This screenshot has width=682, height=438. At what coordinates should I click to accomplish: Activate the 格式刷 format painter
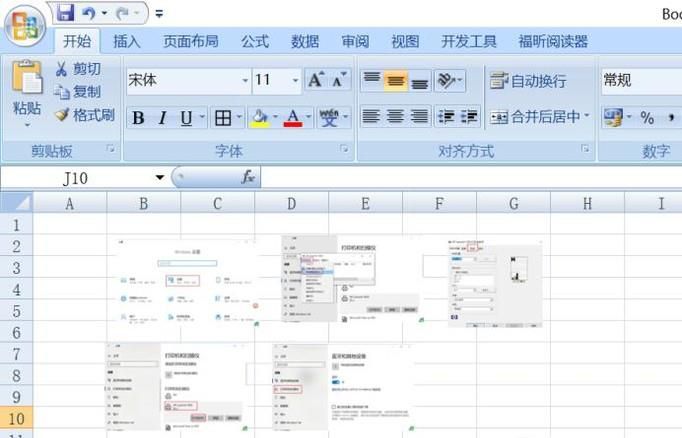pyautogui.click(x=85, y=115)
